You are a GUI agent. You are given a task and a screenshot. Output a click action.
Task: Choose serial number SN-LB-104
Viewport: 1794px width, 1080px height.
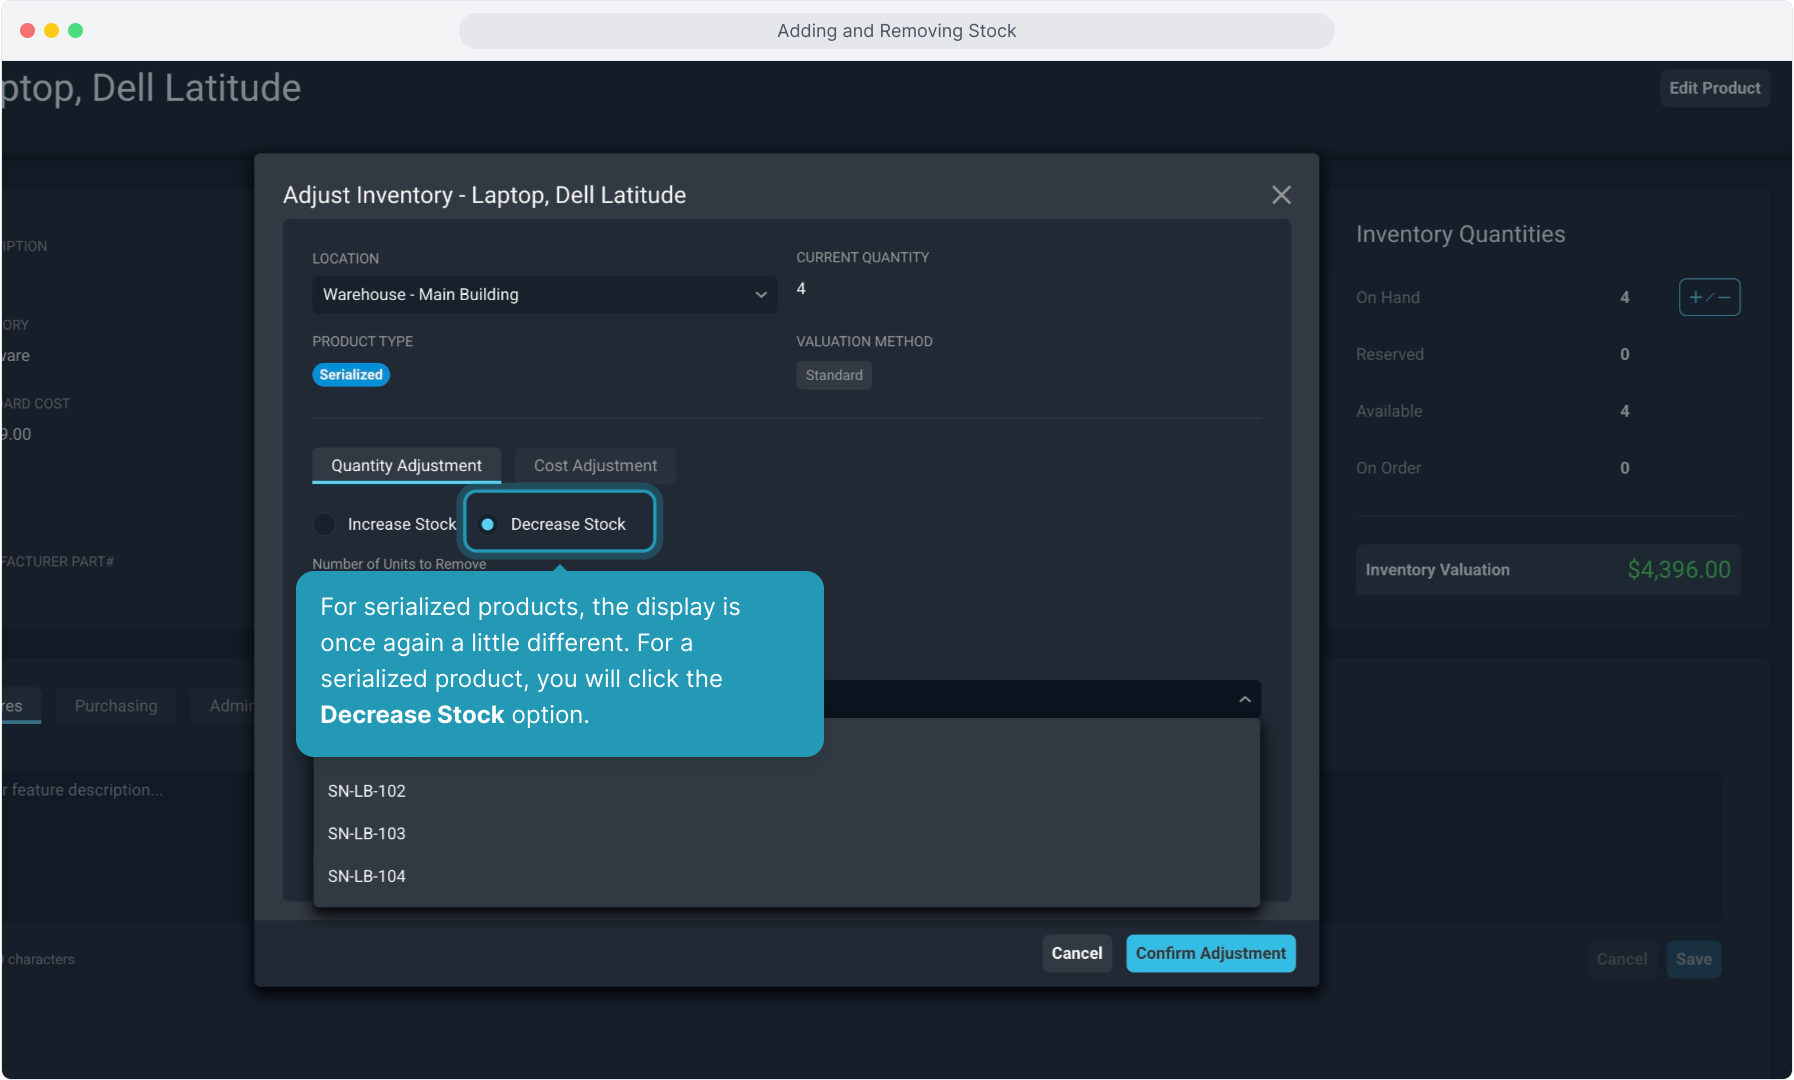tap(367, 876)
